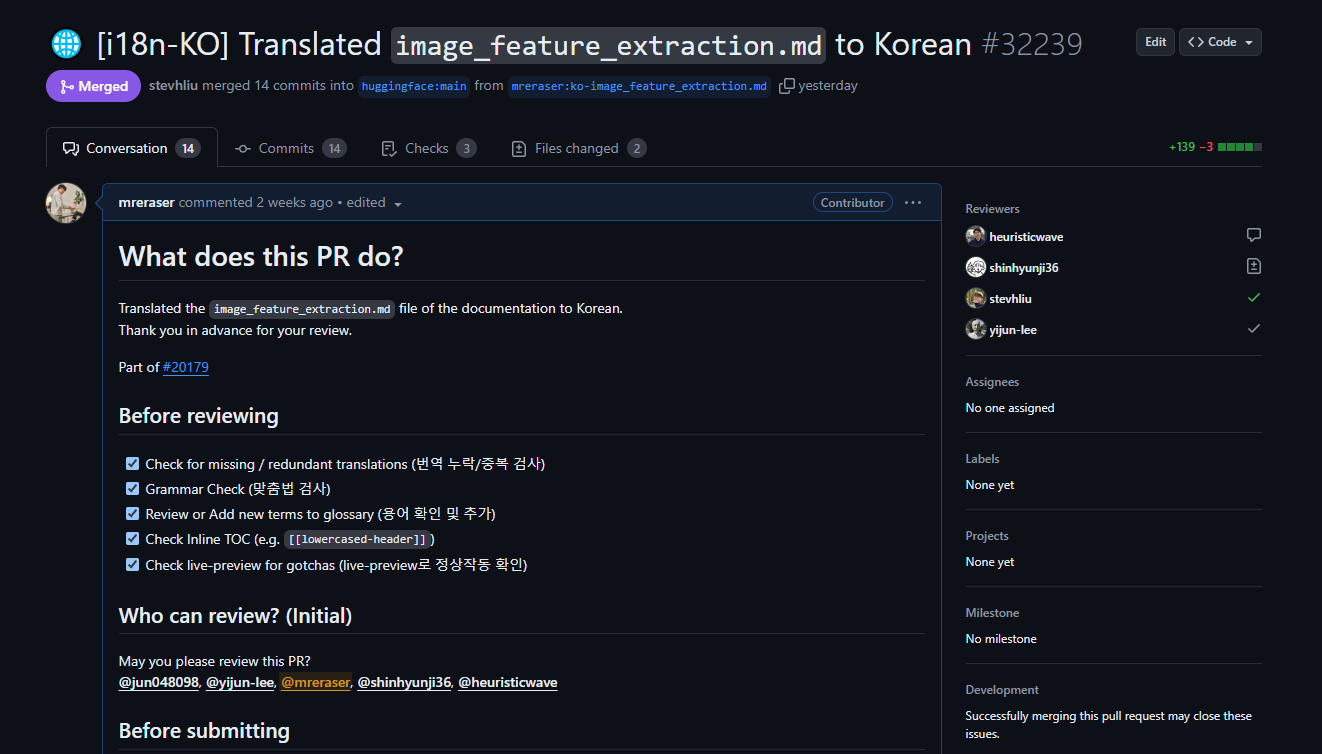Click the 'No milestone' text
This screenshot has width=1322, height=754.
(x=1001, y=639)
